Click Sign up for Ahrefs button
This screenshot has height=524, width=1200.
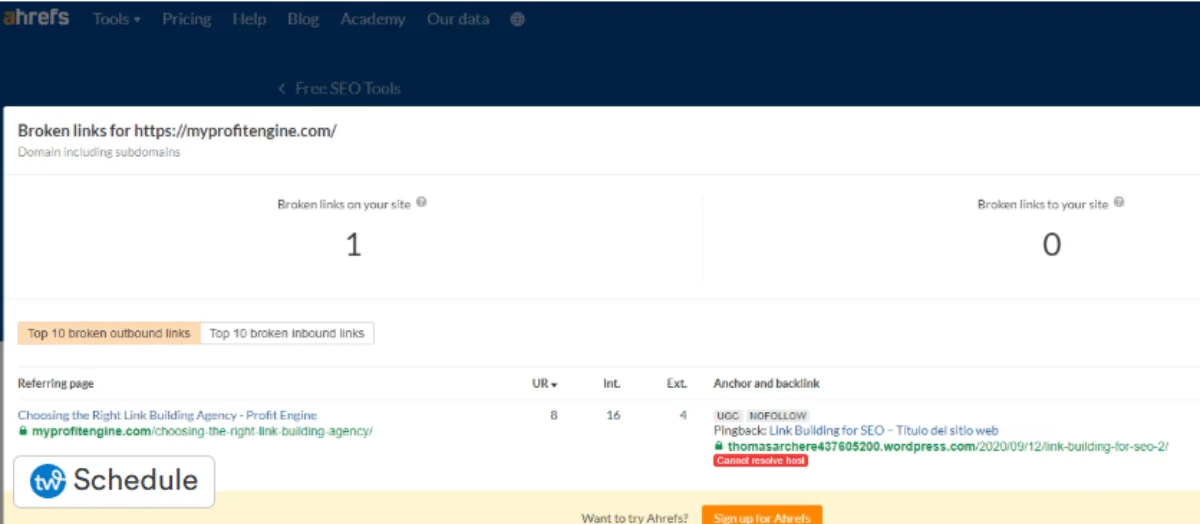tap(762, 517)
